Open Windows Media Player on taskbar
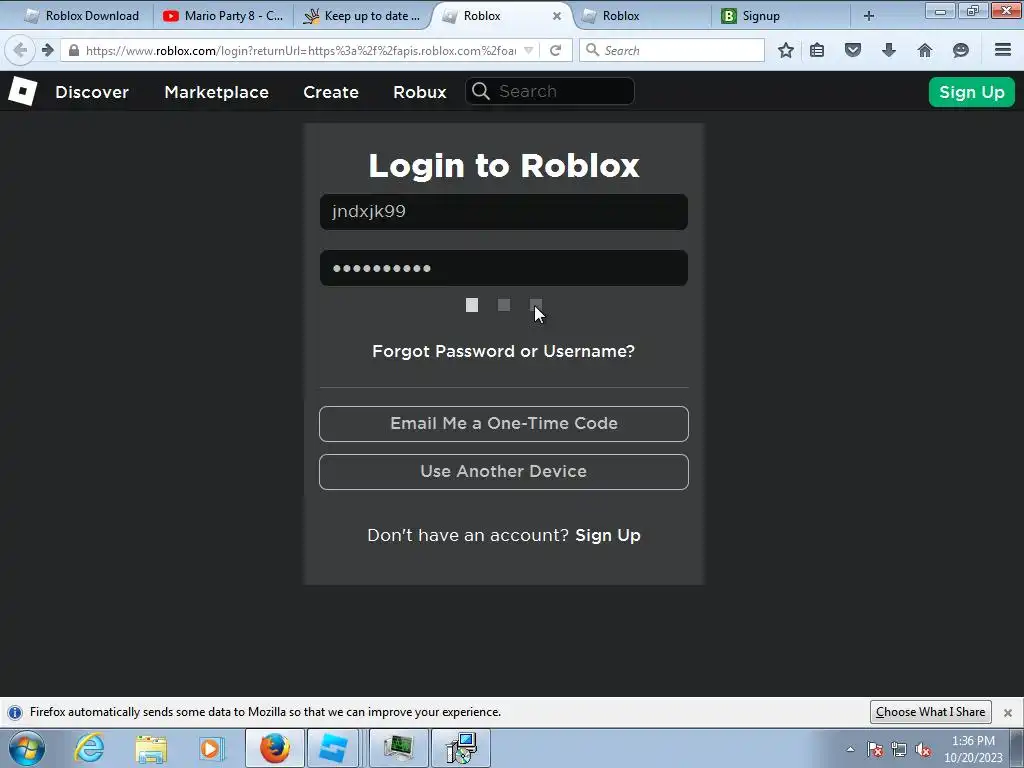The width and height of the screenshot is (1024, 768). pyautogui.click(x=212, y=748)
